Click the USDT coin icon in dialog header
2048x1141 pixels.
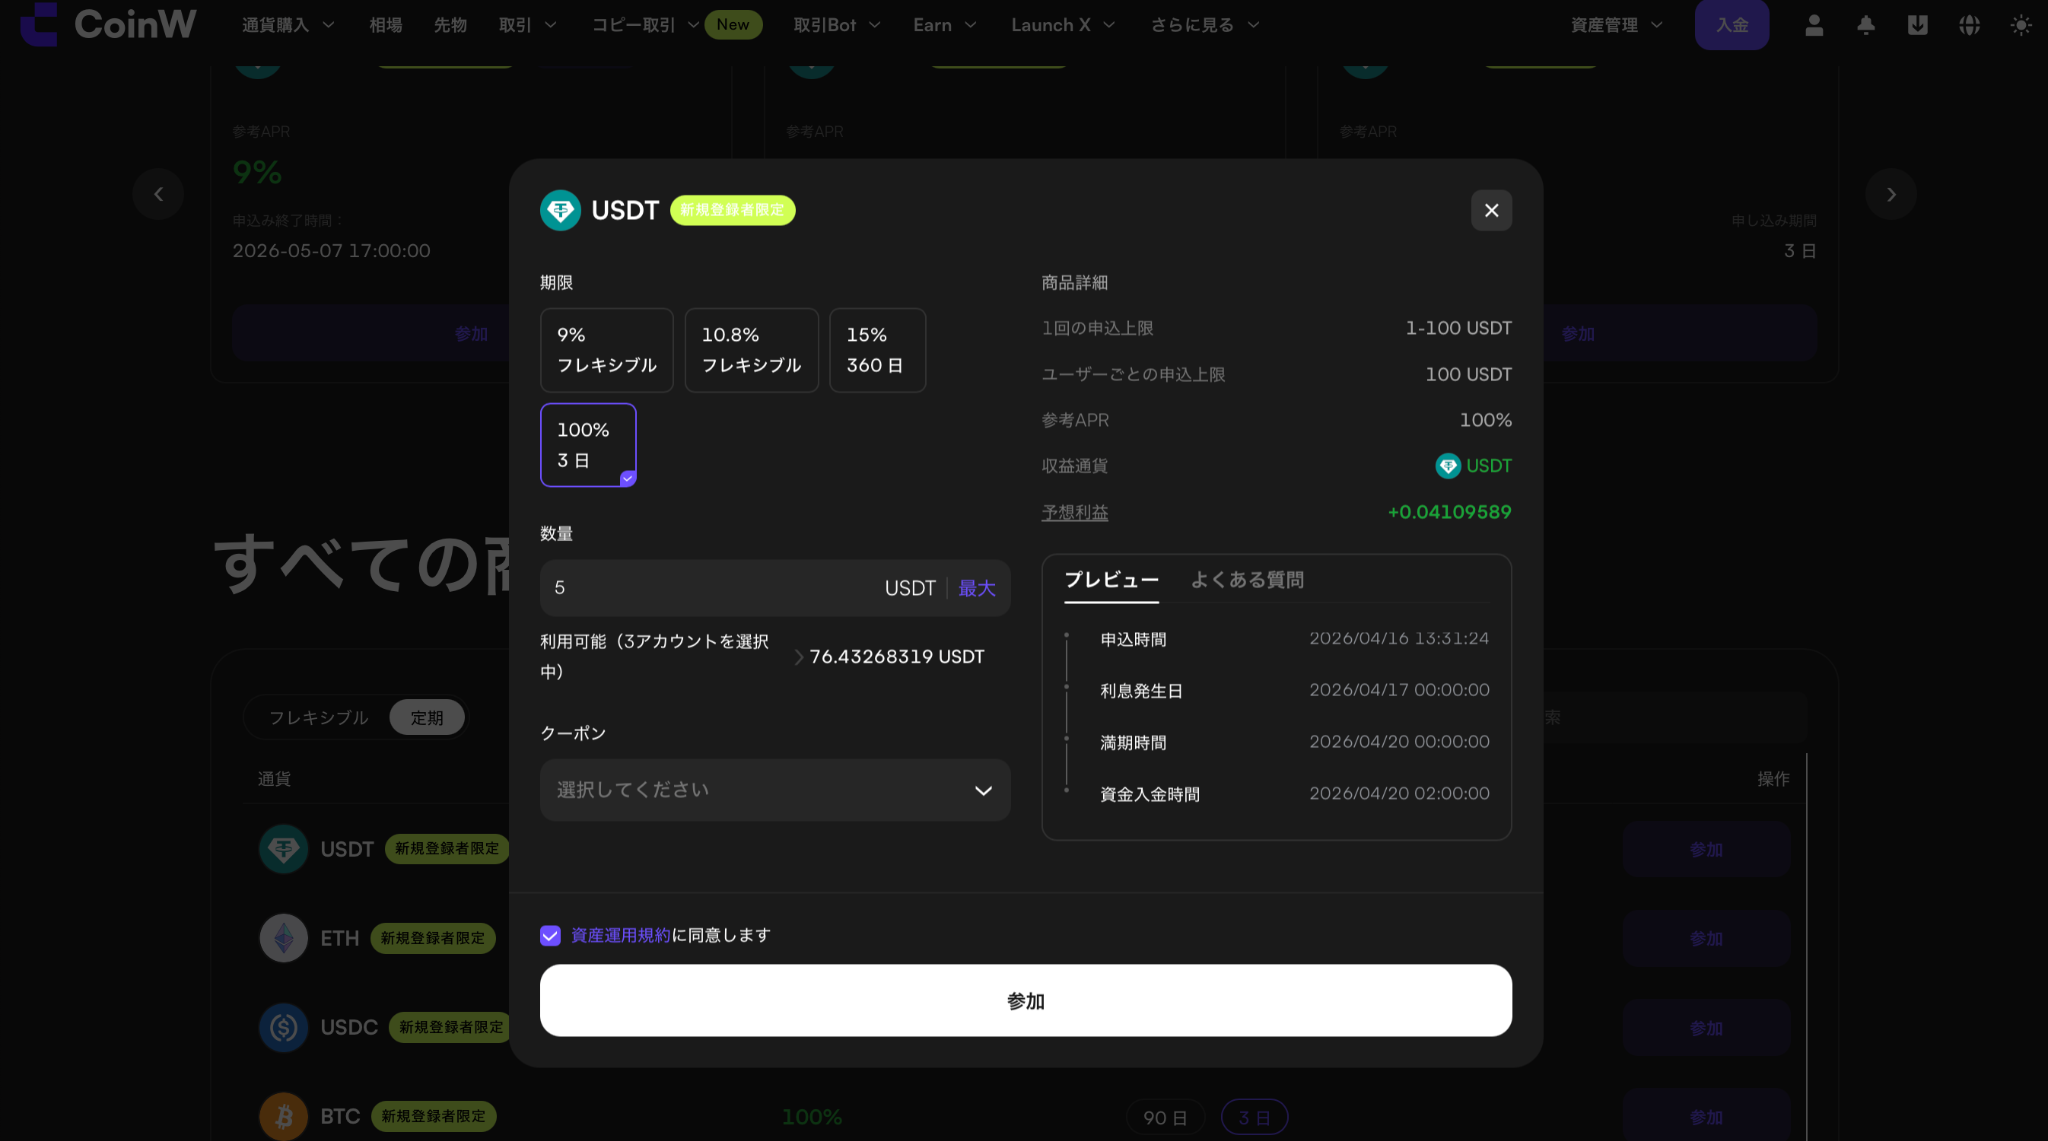(560, 210)
